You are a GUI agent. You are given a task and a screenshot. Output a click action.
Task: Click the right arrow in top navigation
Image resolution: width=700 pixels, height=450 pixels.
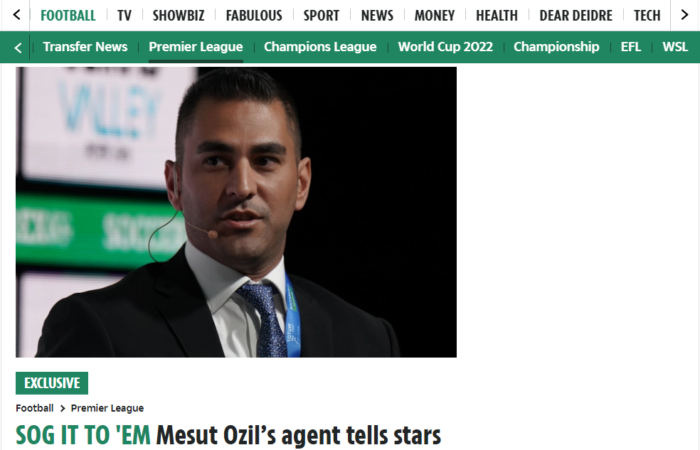pos(684,15)
